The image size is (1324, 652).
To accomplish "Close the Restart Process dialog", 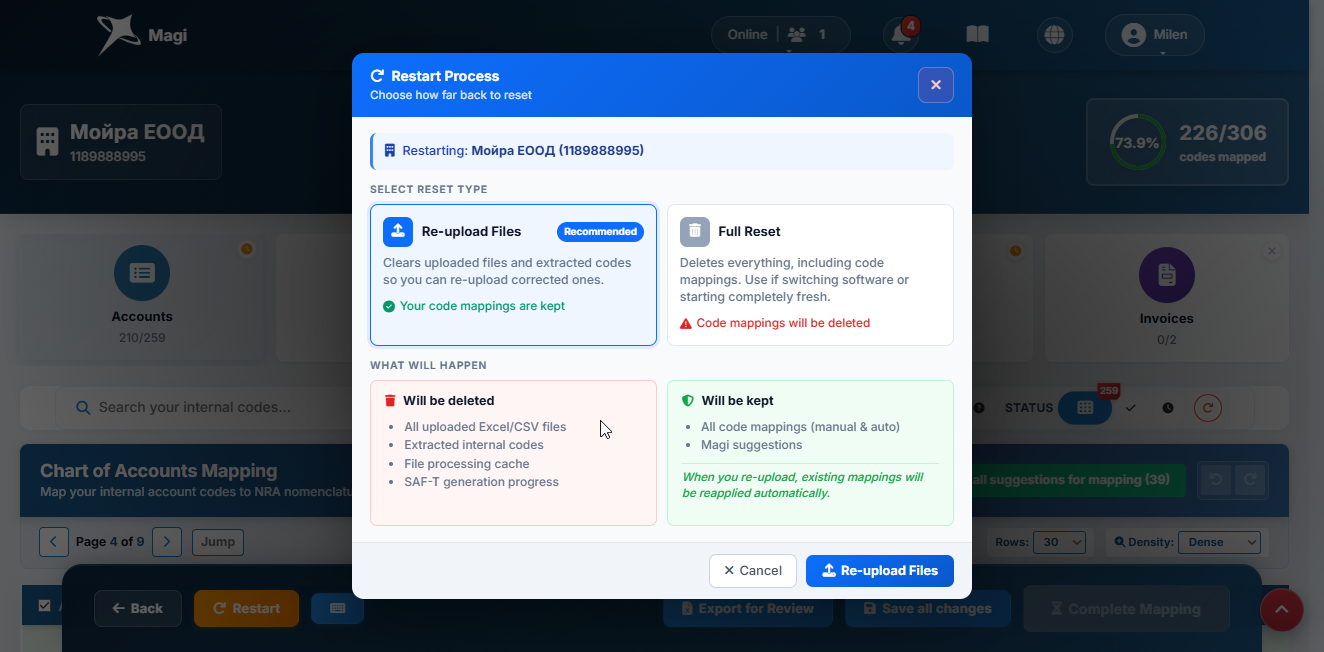I will click(x=935, y=85).
